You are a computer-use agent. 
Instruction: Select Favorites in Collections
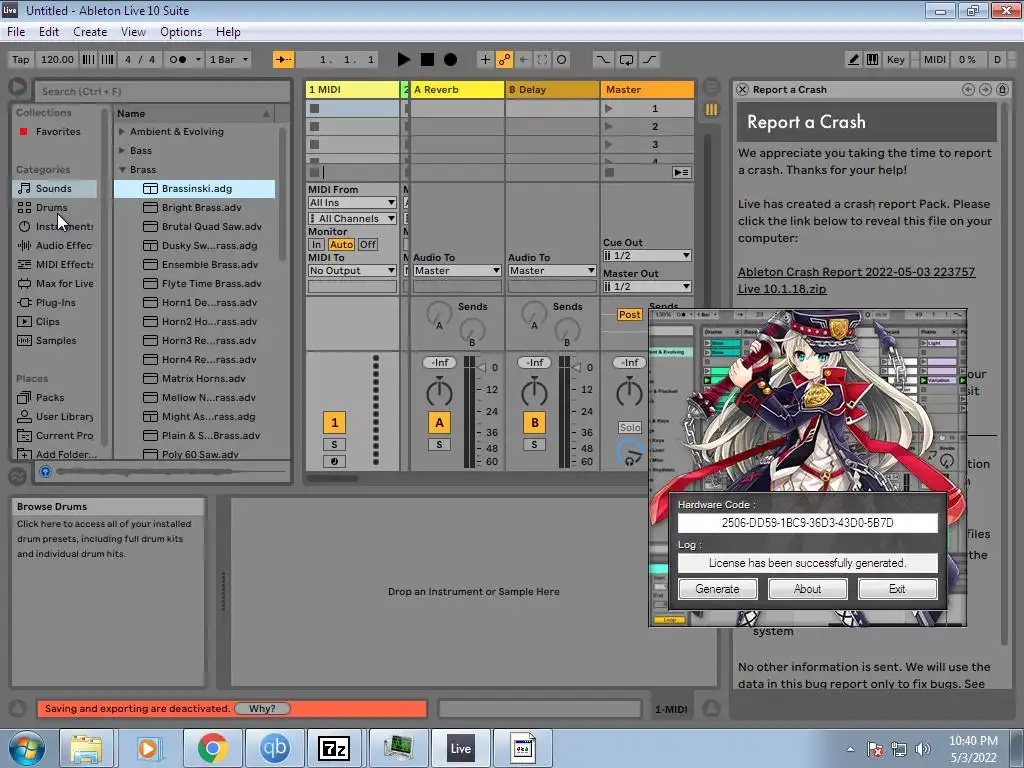(x=57, y=131)
